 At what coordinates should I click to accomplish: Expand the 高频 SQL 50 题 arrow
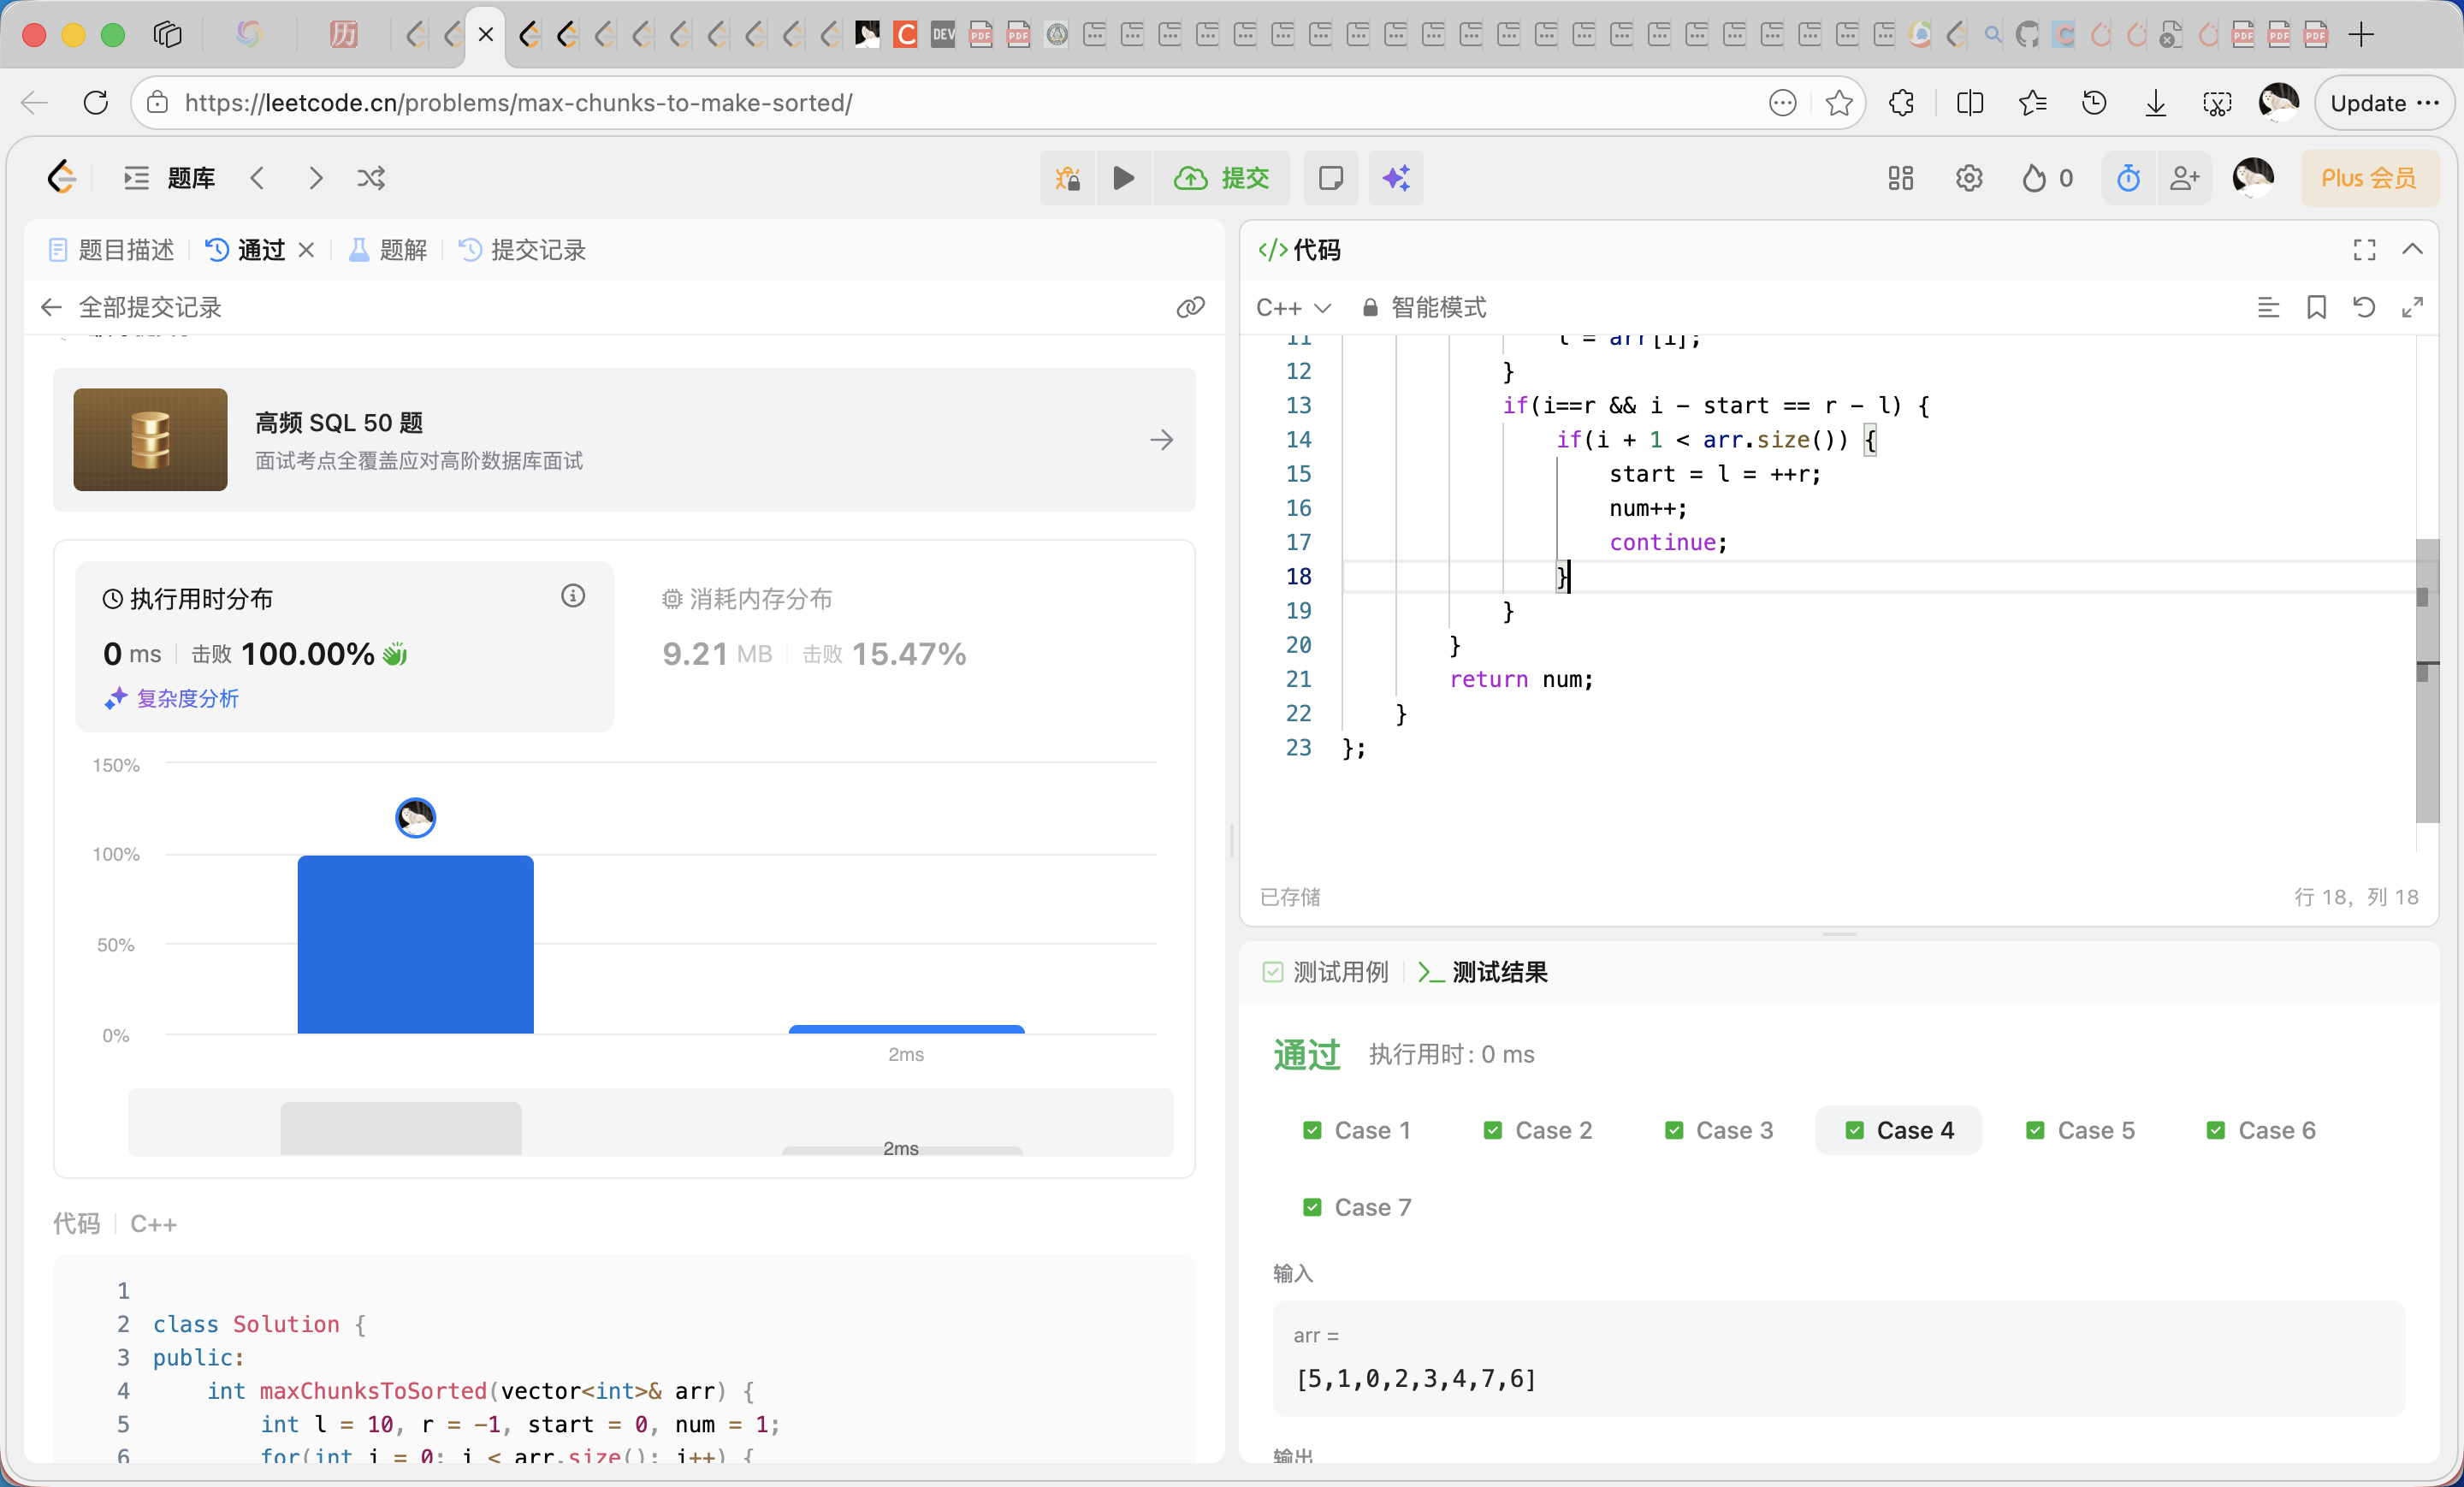click(x=1161, y=440)
